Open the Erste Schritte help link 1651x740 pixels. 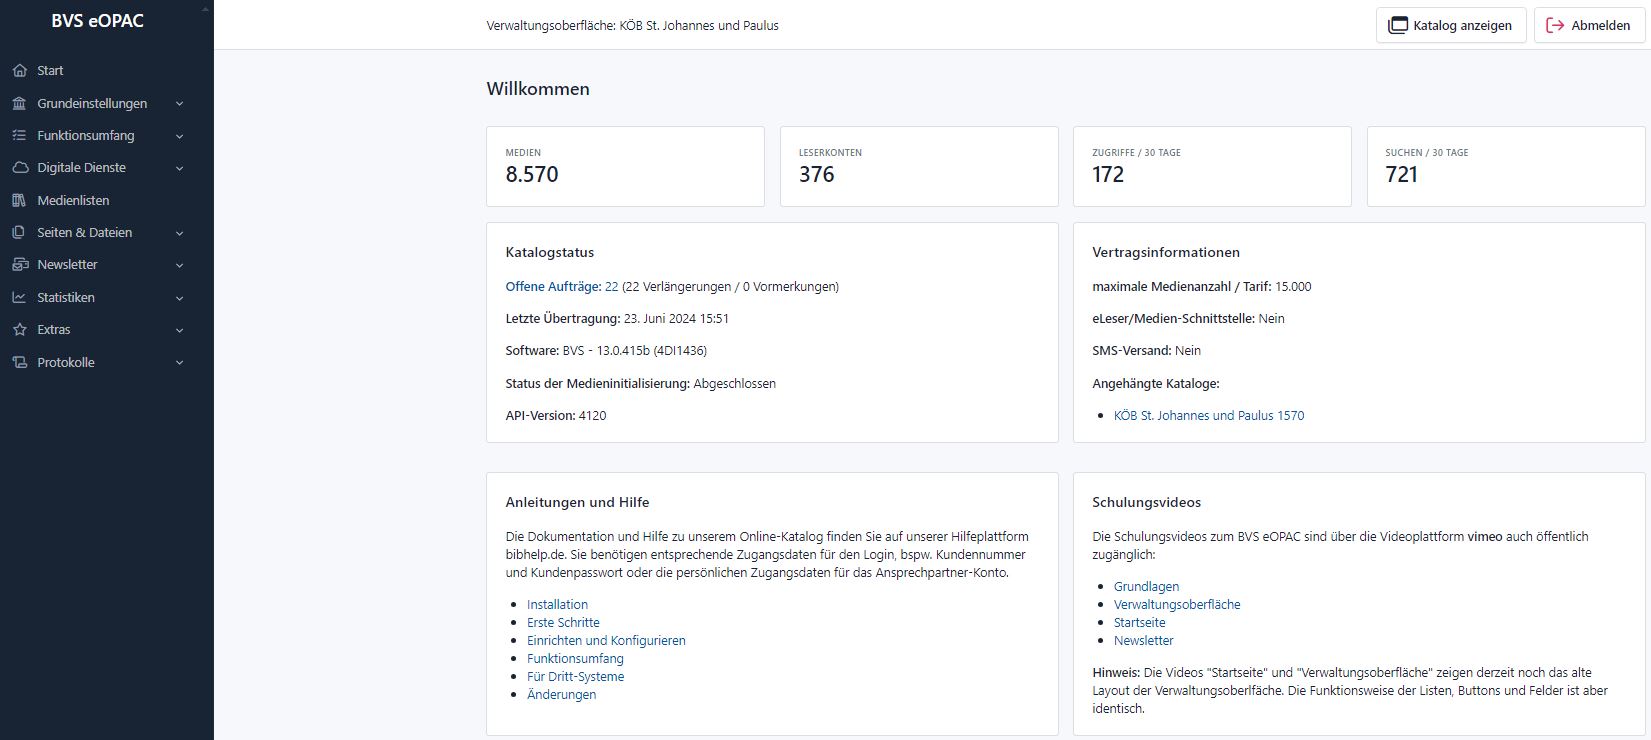(563, 623)
